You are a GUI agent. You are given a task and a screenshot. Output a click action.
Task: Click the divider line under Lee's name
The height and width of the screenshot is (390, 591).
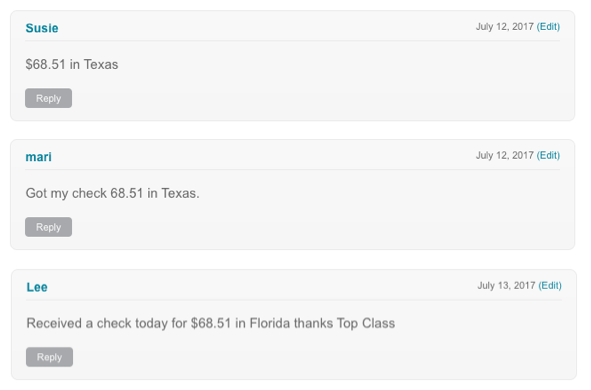[294, 300]
